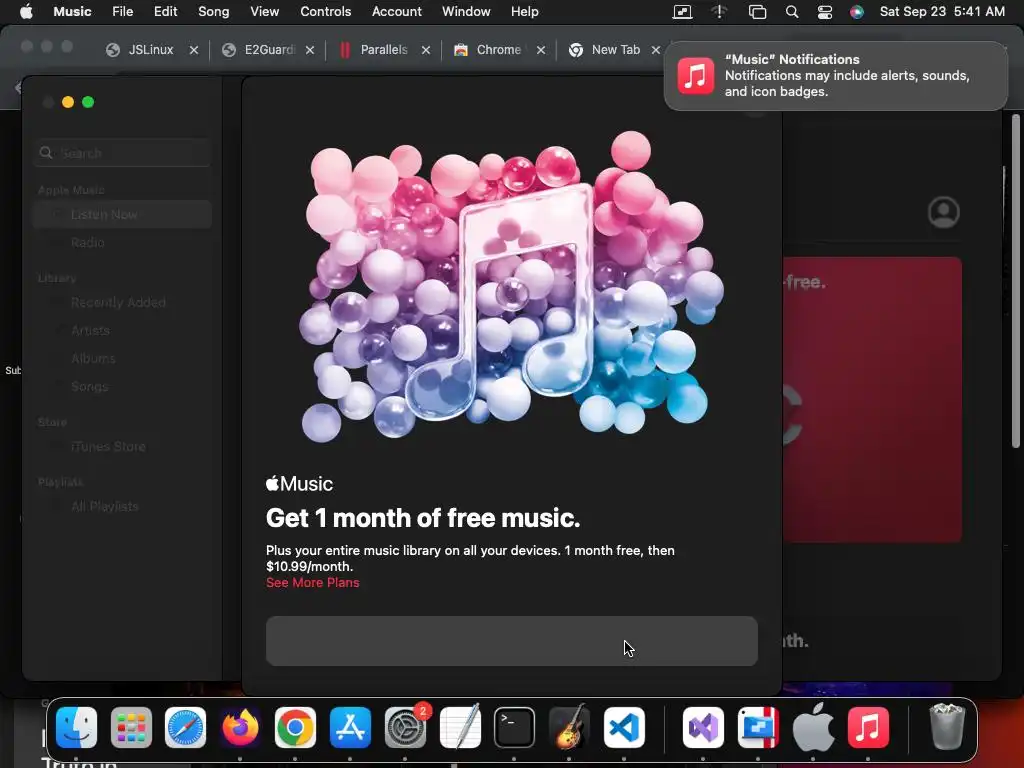
Task: Close the New Tab tab
Action: tap(656, 50)
